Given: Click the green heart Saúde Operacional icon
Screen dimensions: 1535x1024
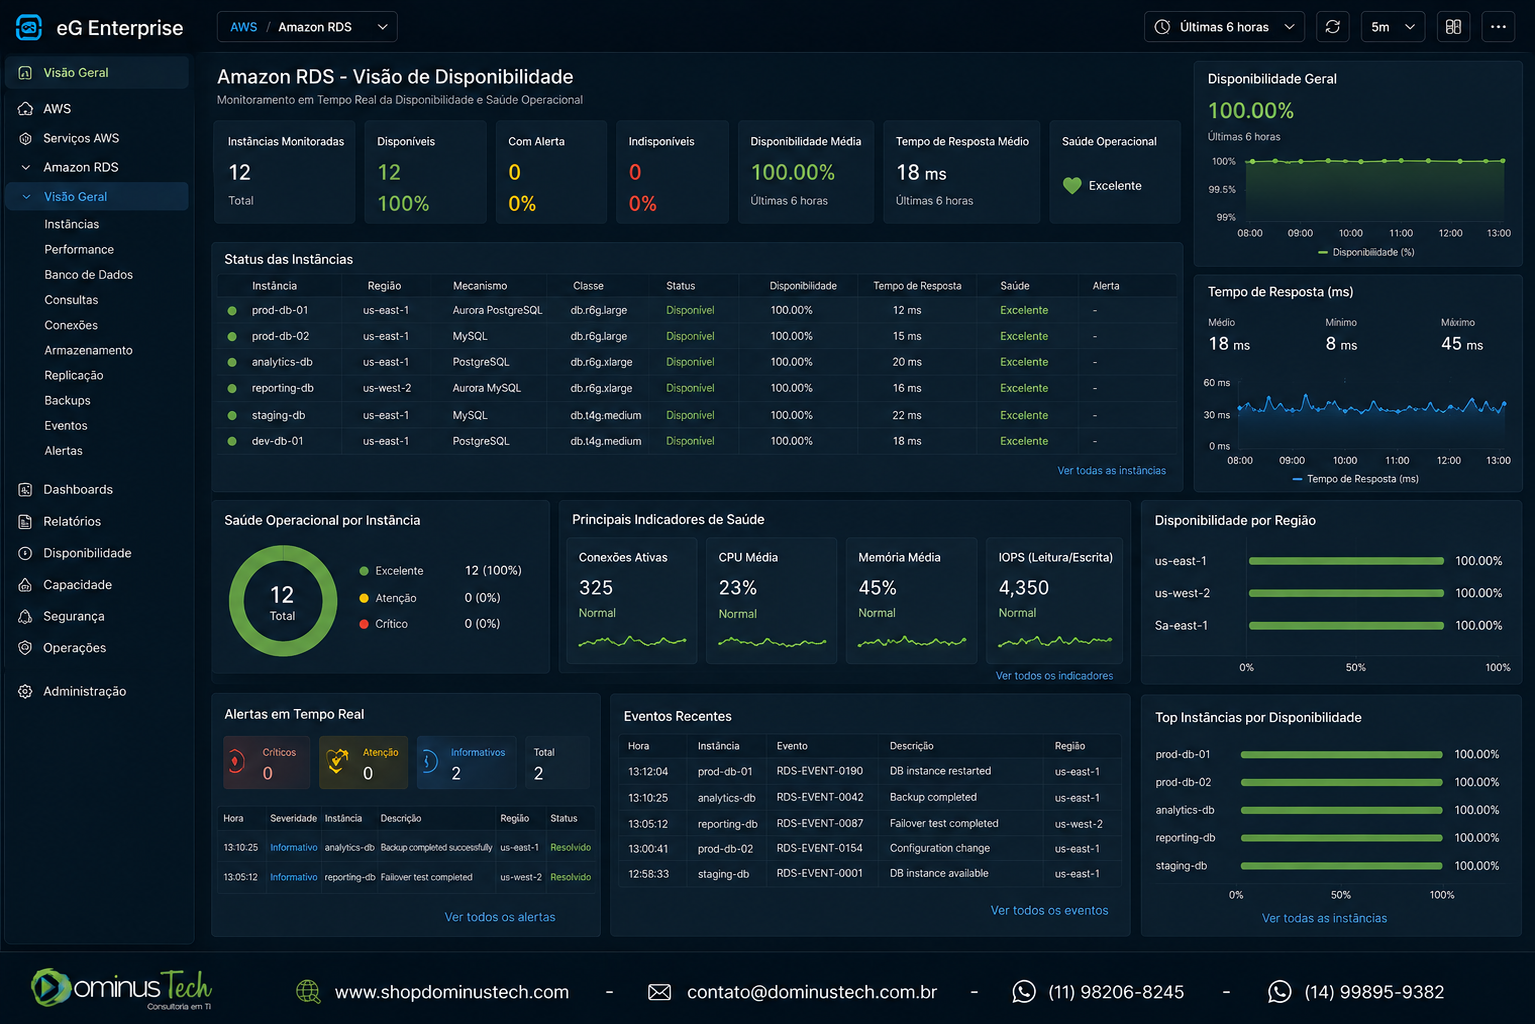Looking at the screenshot, I should pyautogui.click(x=1072, y=186).
